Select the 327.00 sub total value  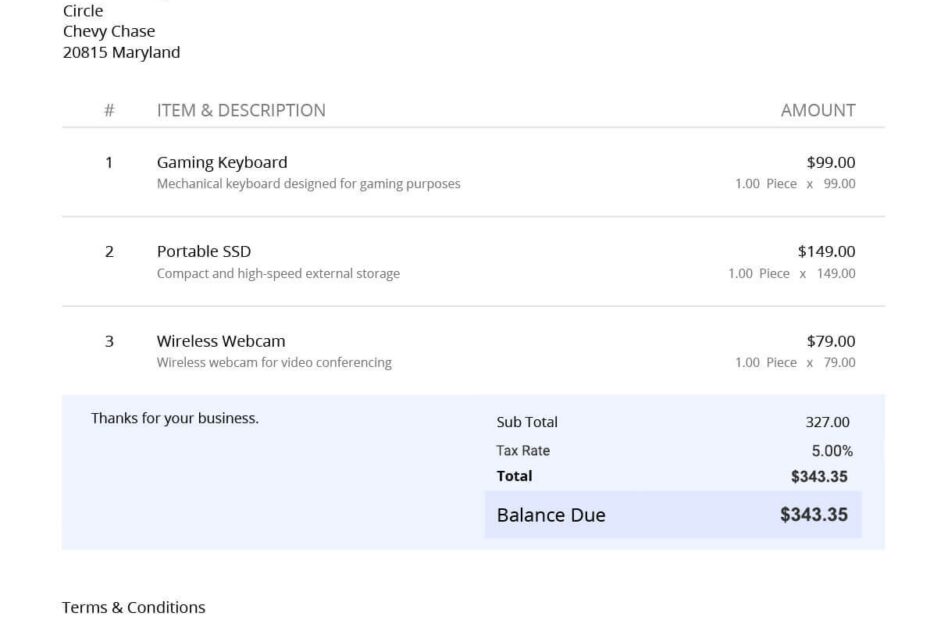(x=828, y=422)
